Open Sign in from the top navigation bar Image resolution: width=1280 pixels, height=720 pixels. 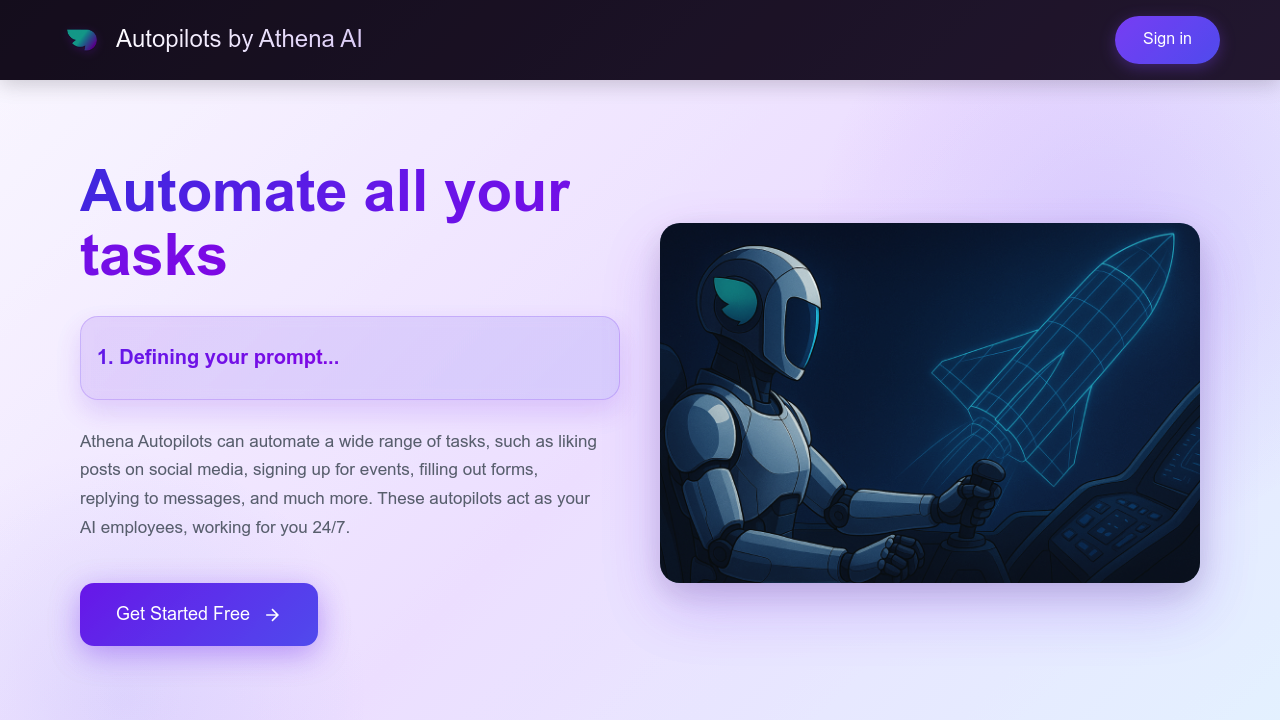point(1166,39)
